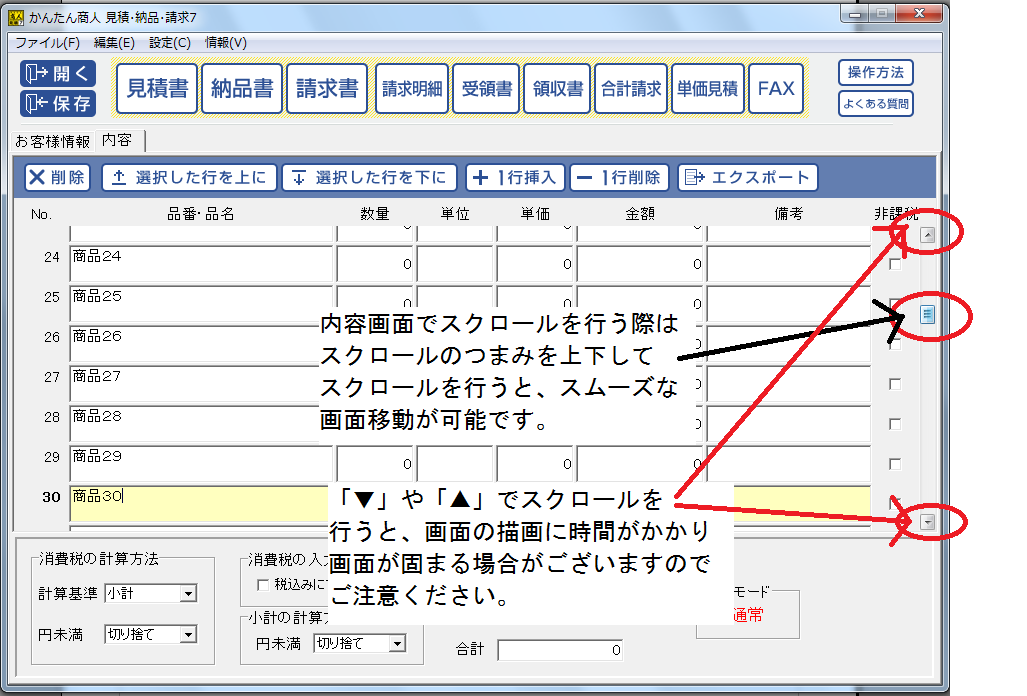Check the 非課税 box for row 27
This screenshot has width=1027, height=696.
point(895,384)
